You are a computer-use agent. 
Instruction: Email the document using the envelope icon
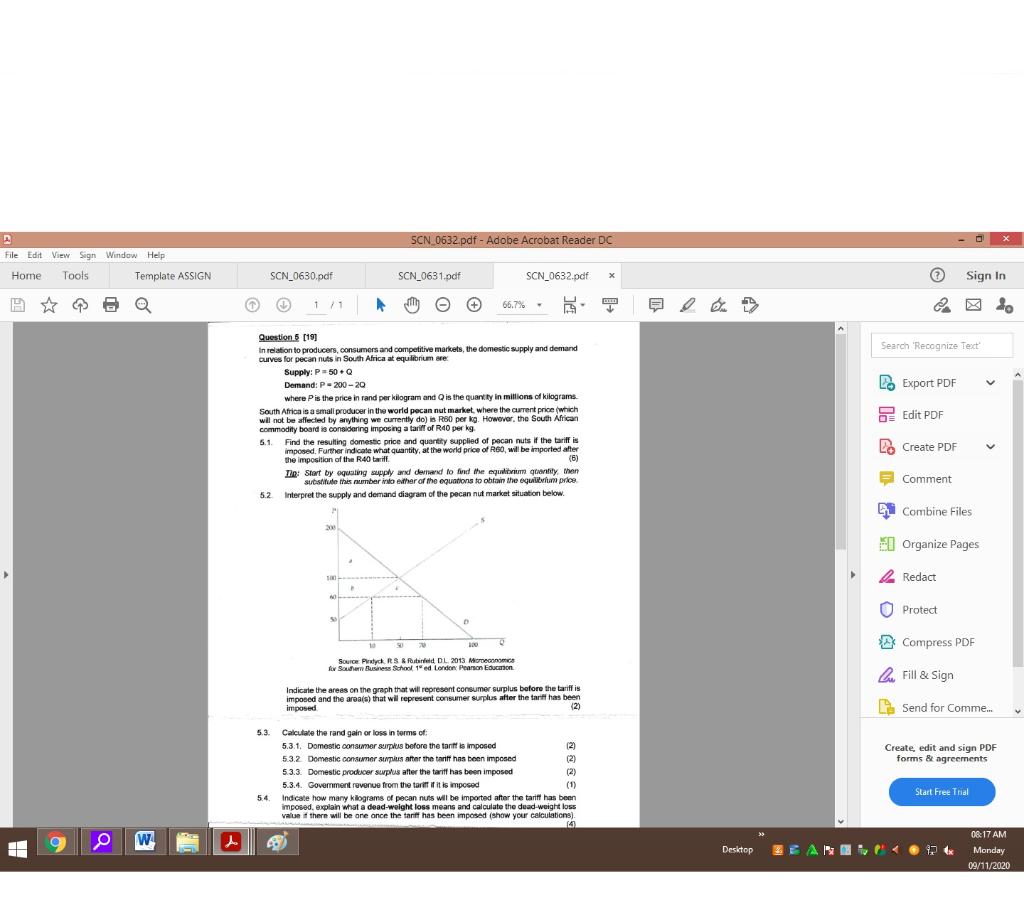tap(973, 305)
